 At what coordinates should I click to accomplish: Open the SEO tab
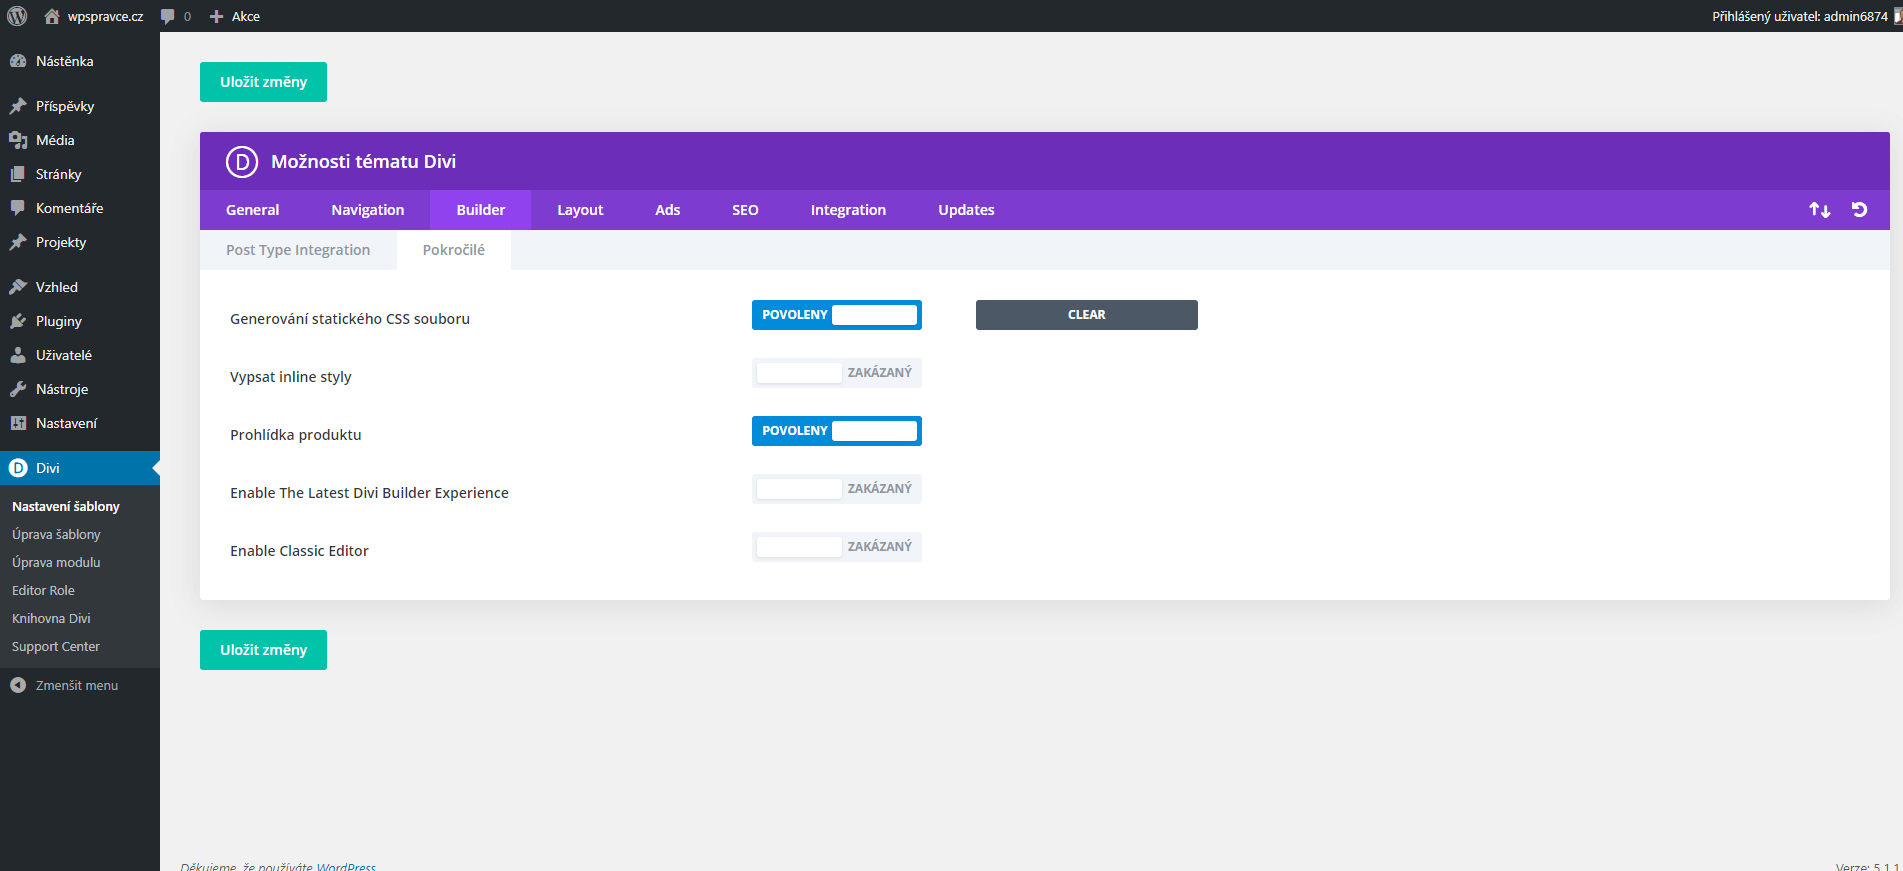tap(745, 210)
